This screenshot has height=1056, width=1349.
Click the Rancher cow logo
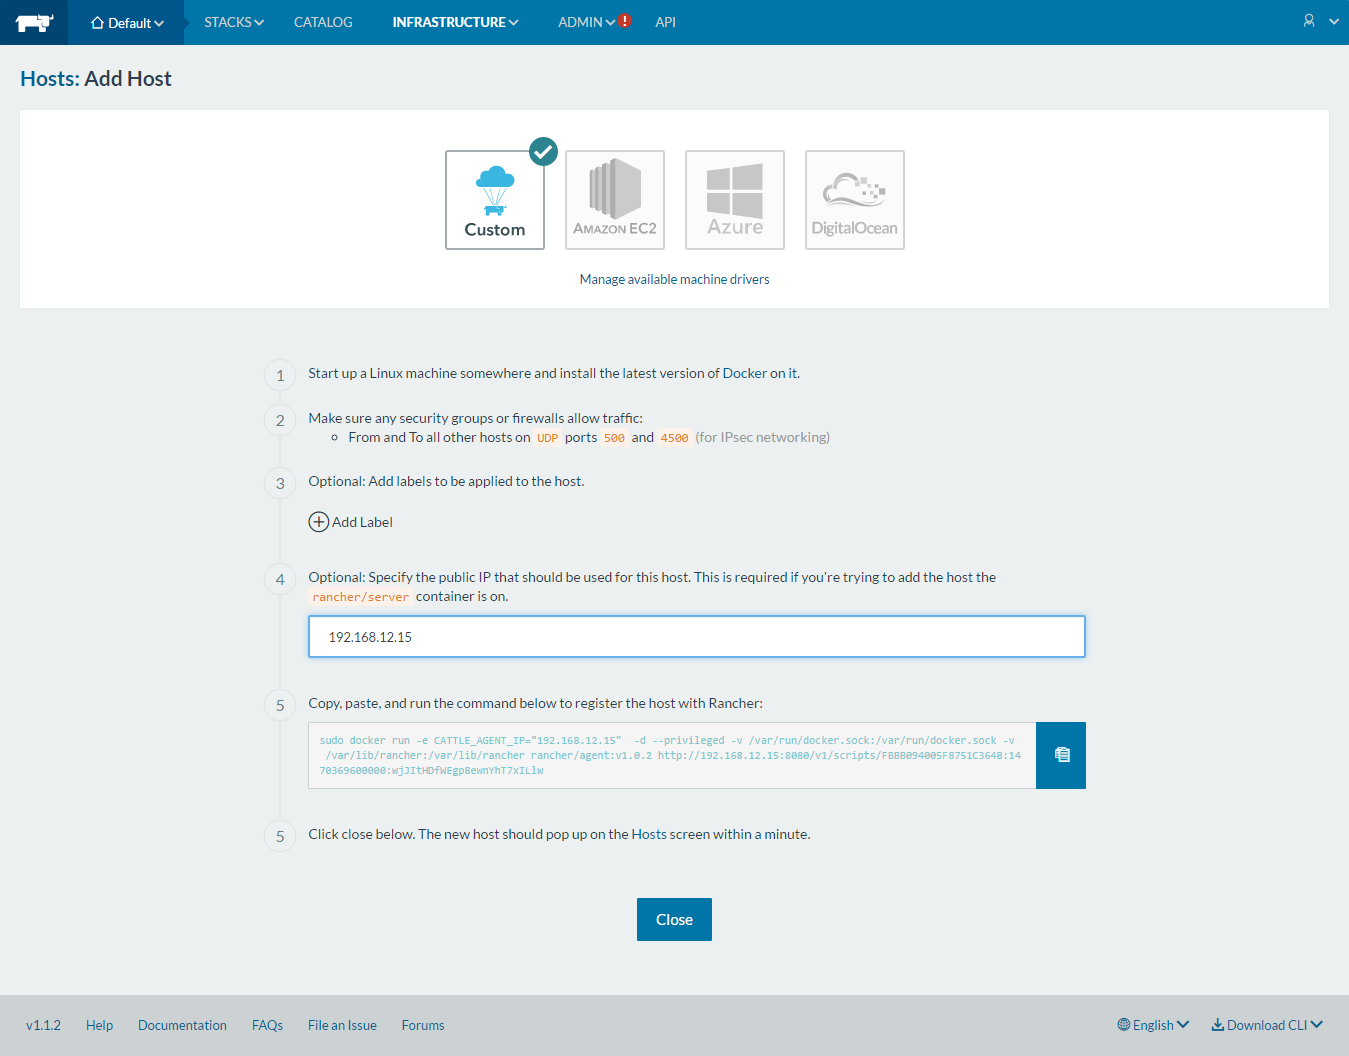[34, 22]
